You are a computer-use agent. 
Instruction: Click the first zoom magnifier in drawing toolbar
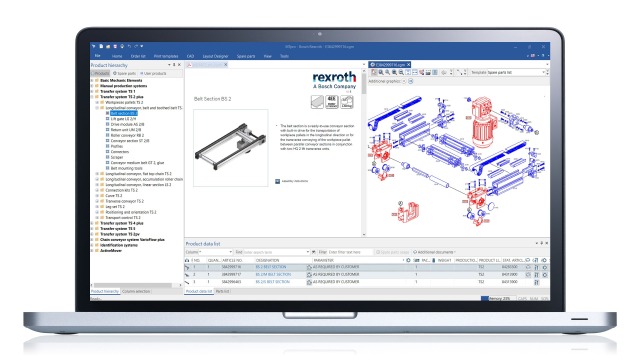pos(381,72)
